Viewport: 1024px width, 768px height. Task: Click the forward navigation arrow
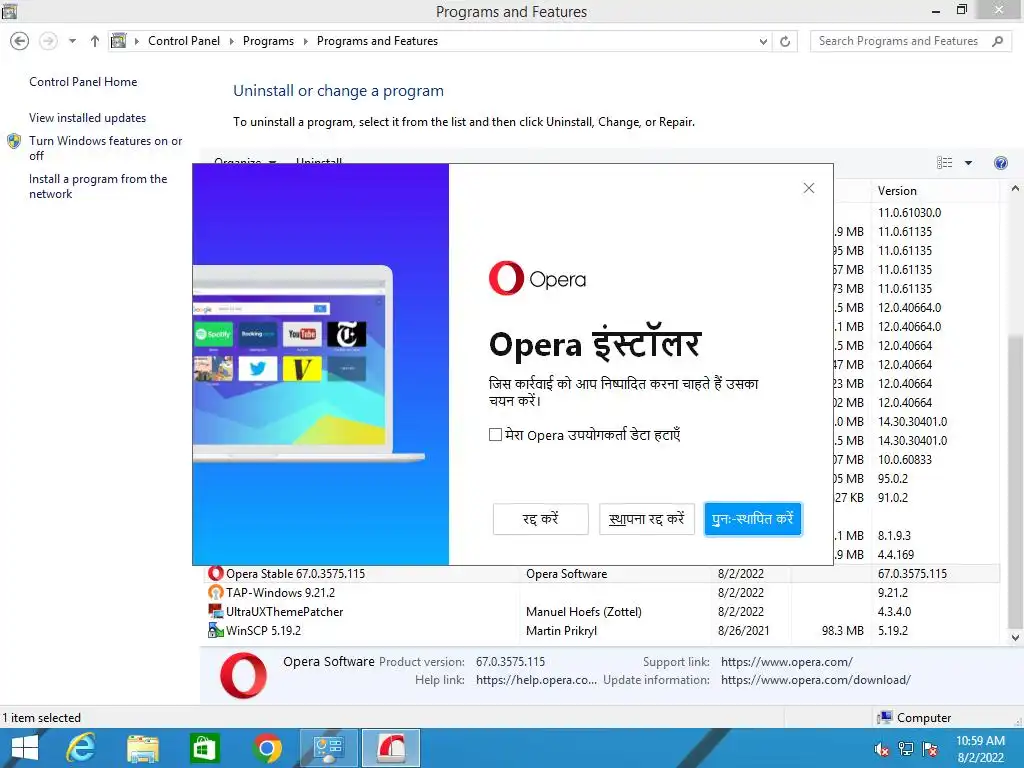tap(48, 41)
